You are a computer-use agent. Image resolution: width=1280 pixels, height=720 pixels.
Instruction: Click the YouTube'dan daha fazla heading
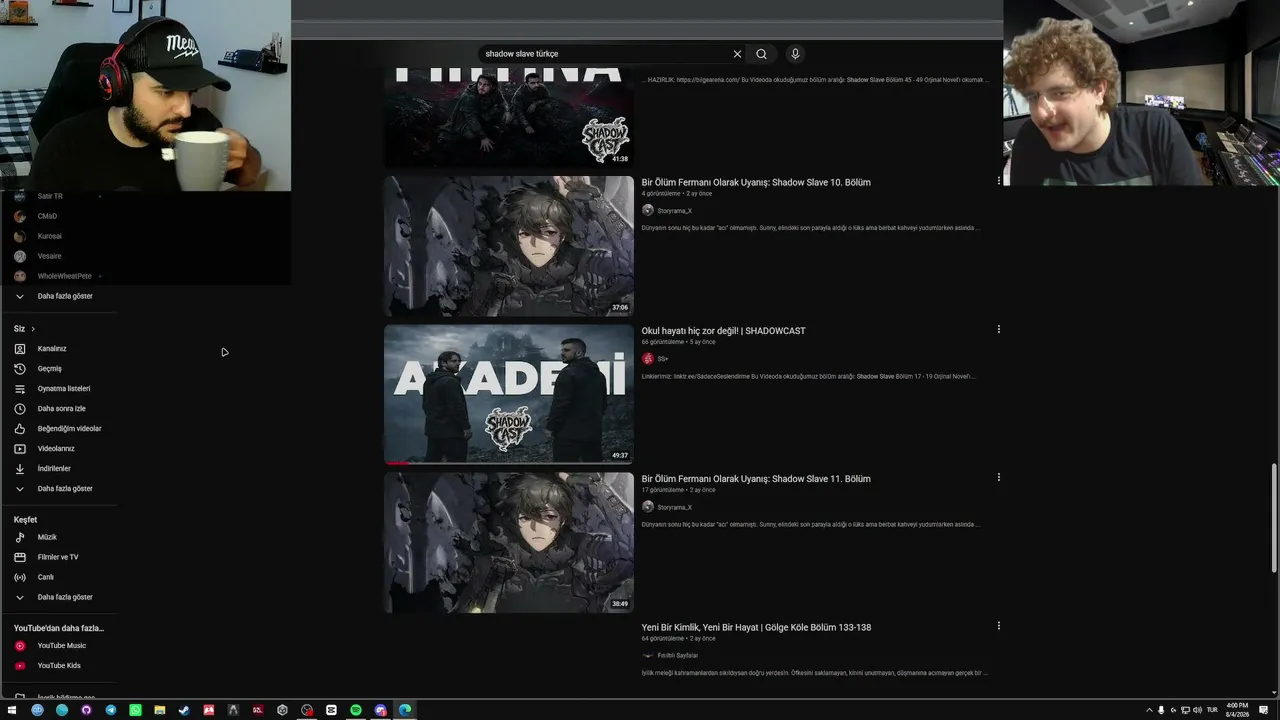pyautogui.click(x=59, y=628)
